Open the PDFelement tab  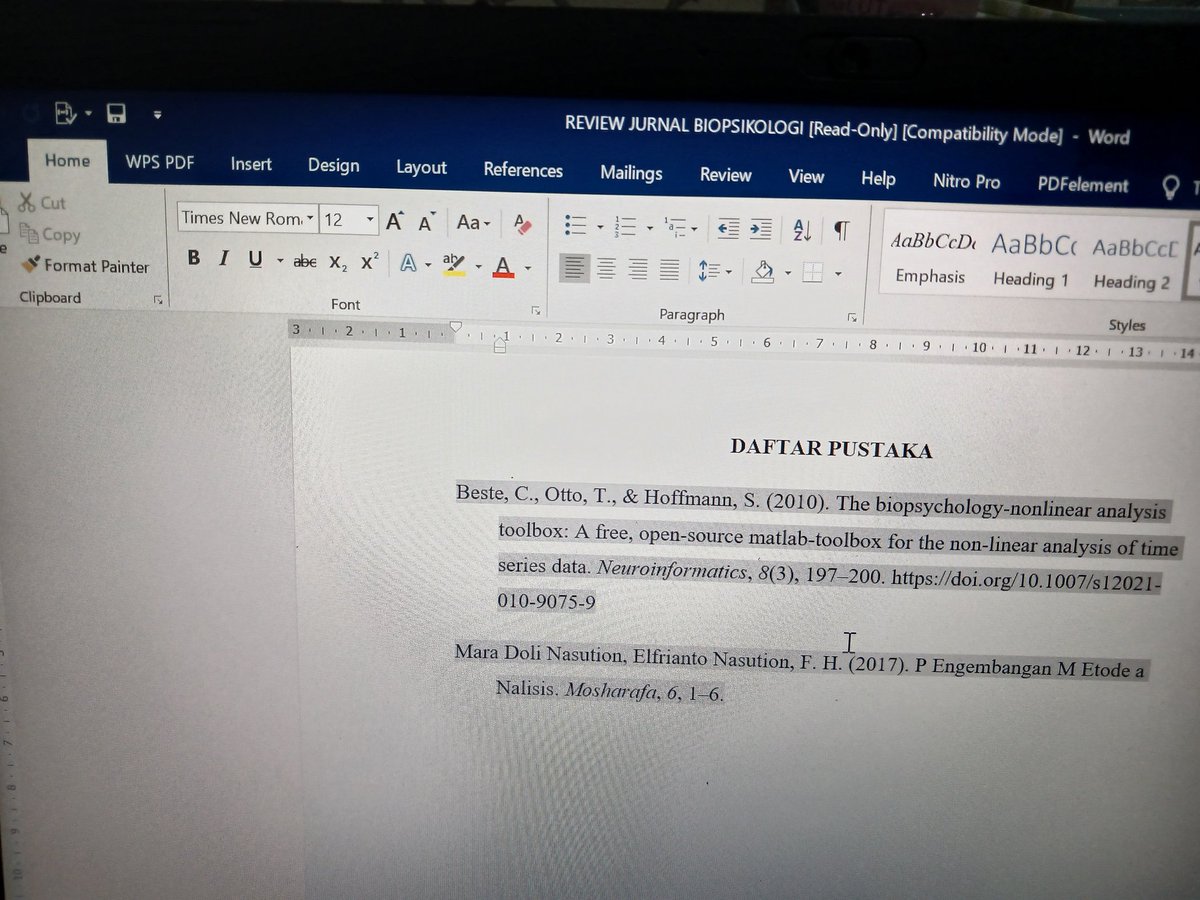pyautogui.click(x=1083, y=185)
